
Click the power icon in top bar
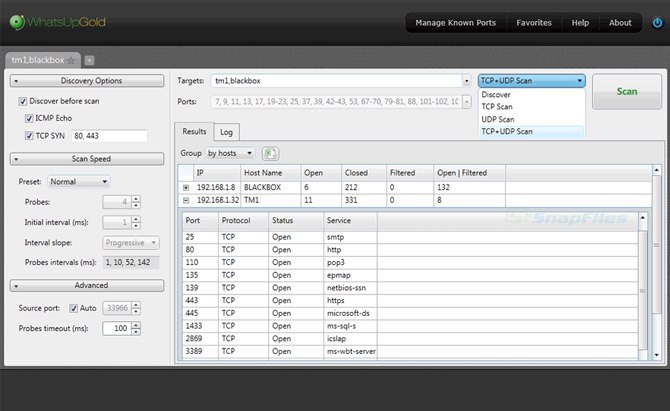click(657, 22)
